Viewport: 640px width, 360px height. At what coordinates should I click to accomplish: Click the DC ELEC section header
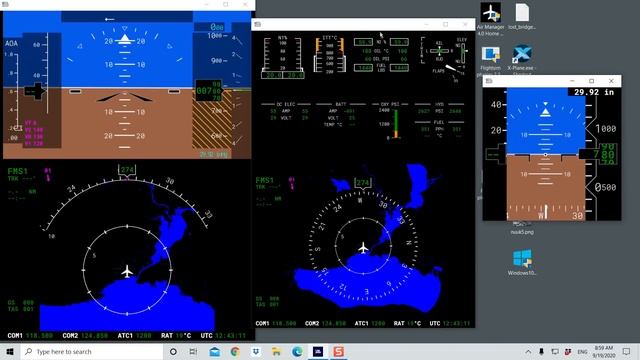pyautogui.click(x=286, y=104)
